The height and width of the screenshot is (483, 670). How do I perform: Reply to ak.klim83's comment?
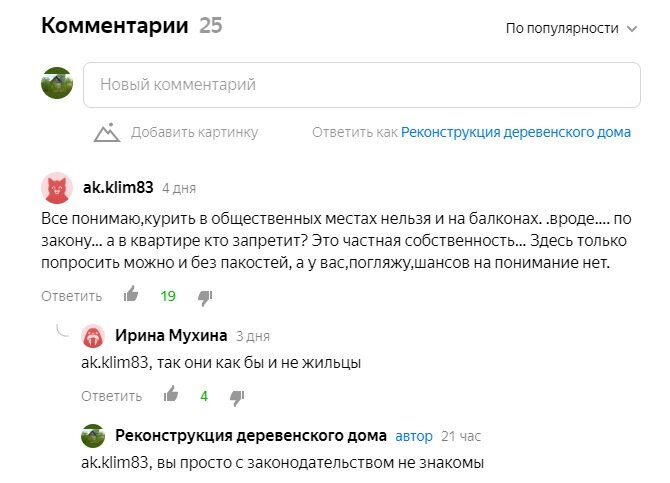click(71, 296)
